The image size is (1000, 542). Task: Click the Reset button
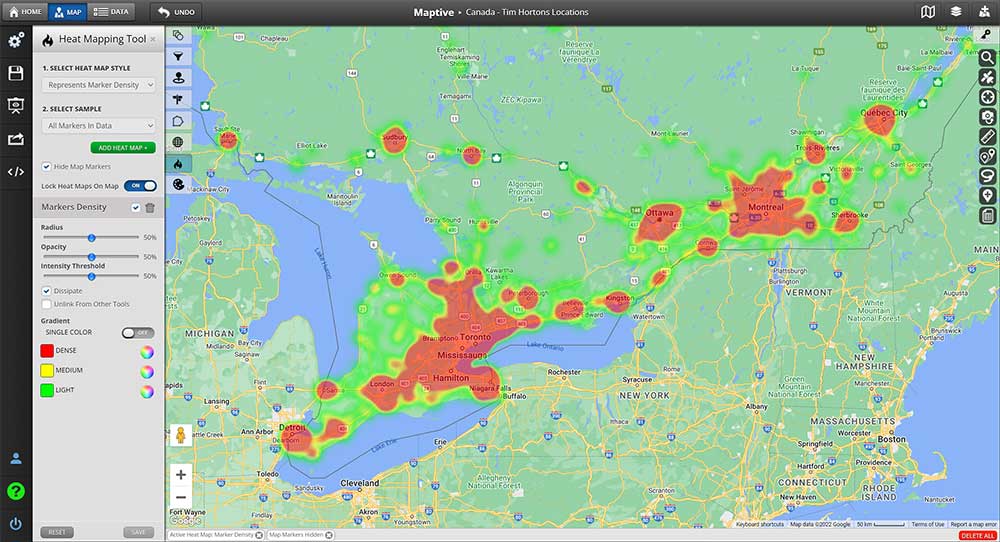click(57, 532)
